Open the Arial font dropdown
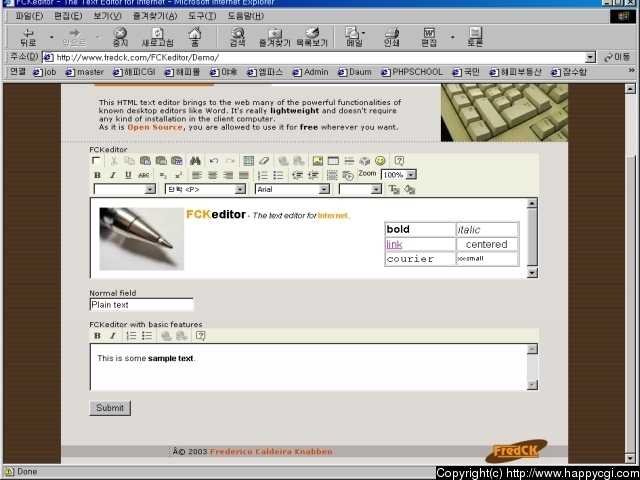 pyautogui.click(x=324, y=189)
